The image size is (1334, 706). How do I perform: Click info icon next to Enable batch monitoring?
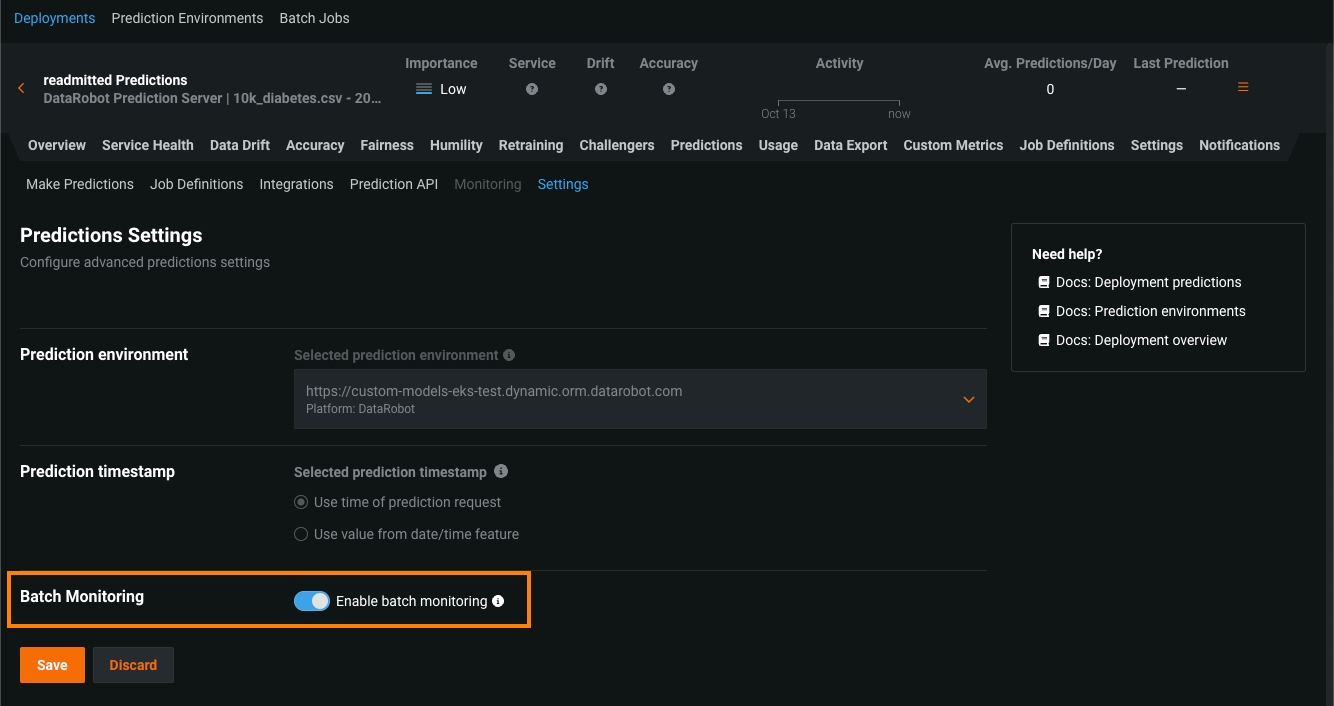click(498, 601)
